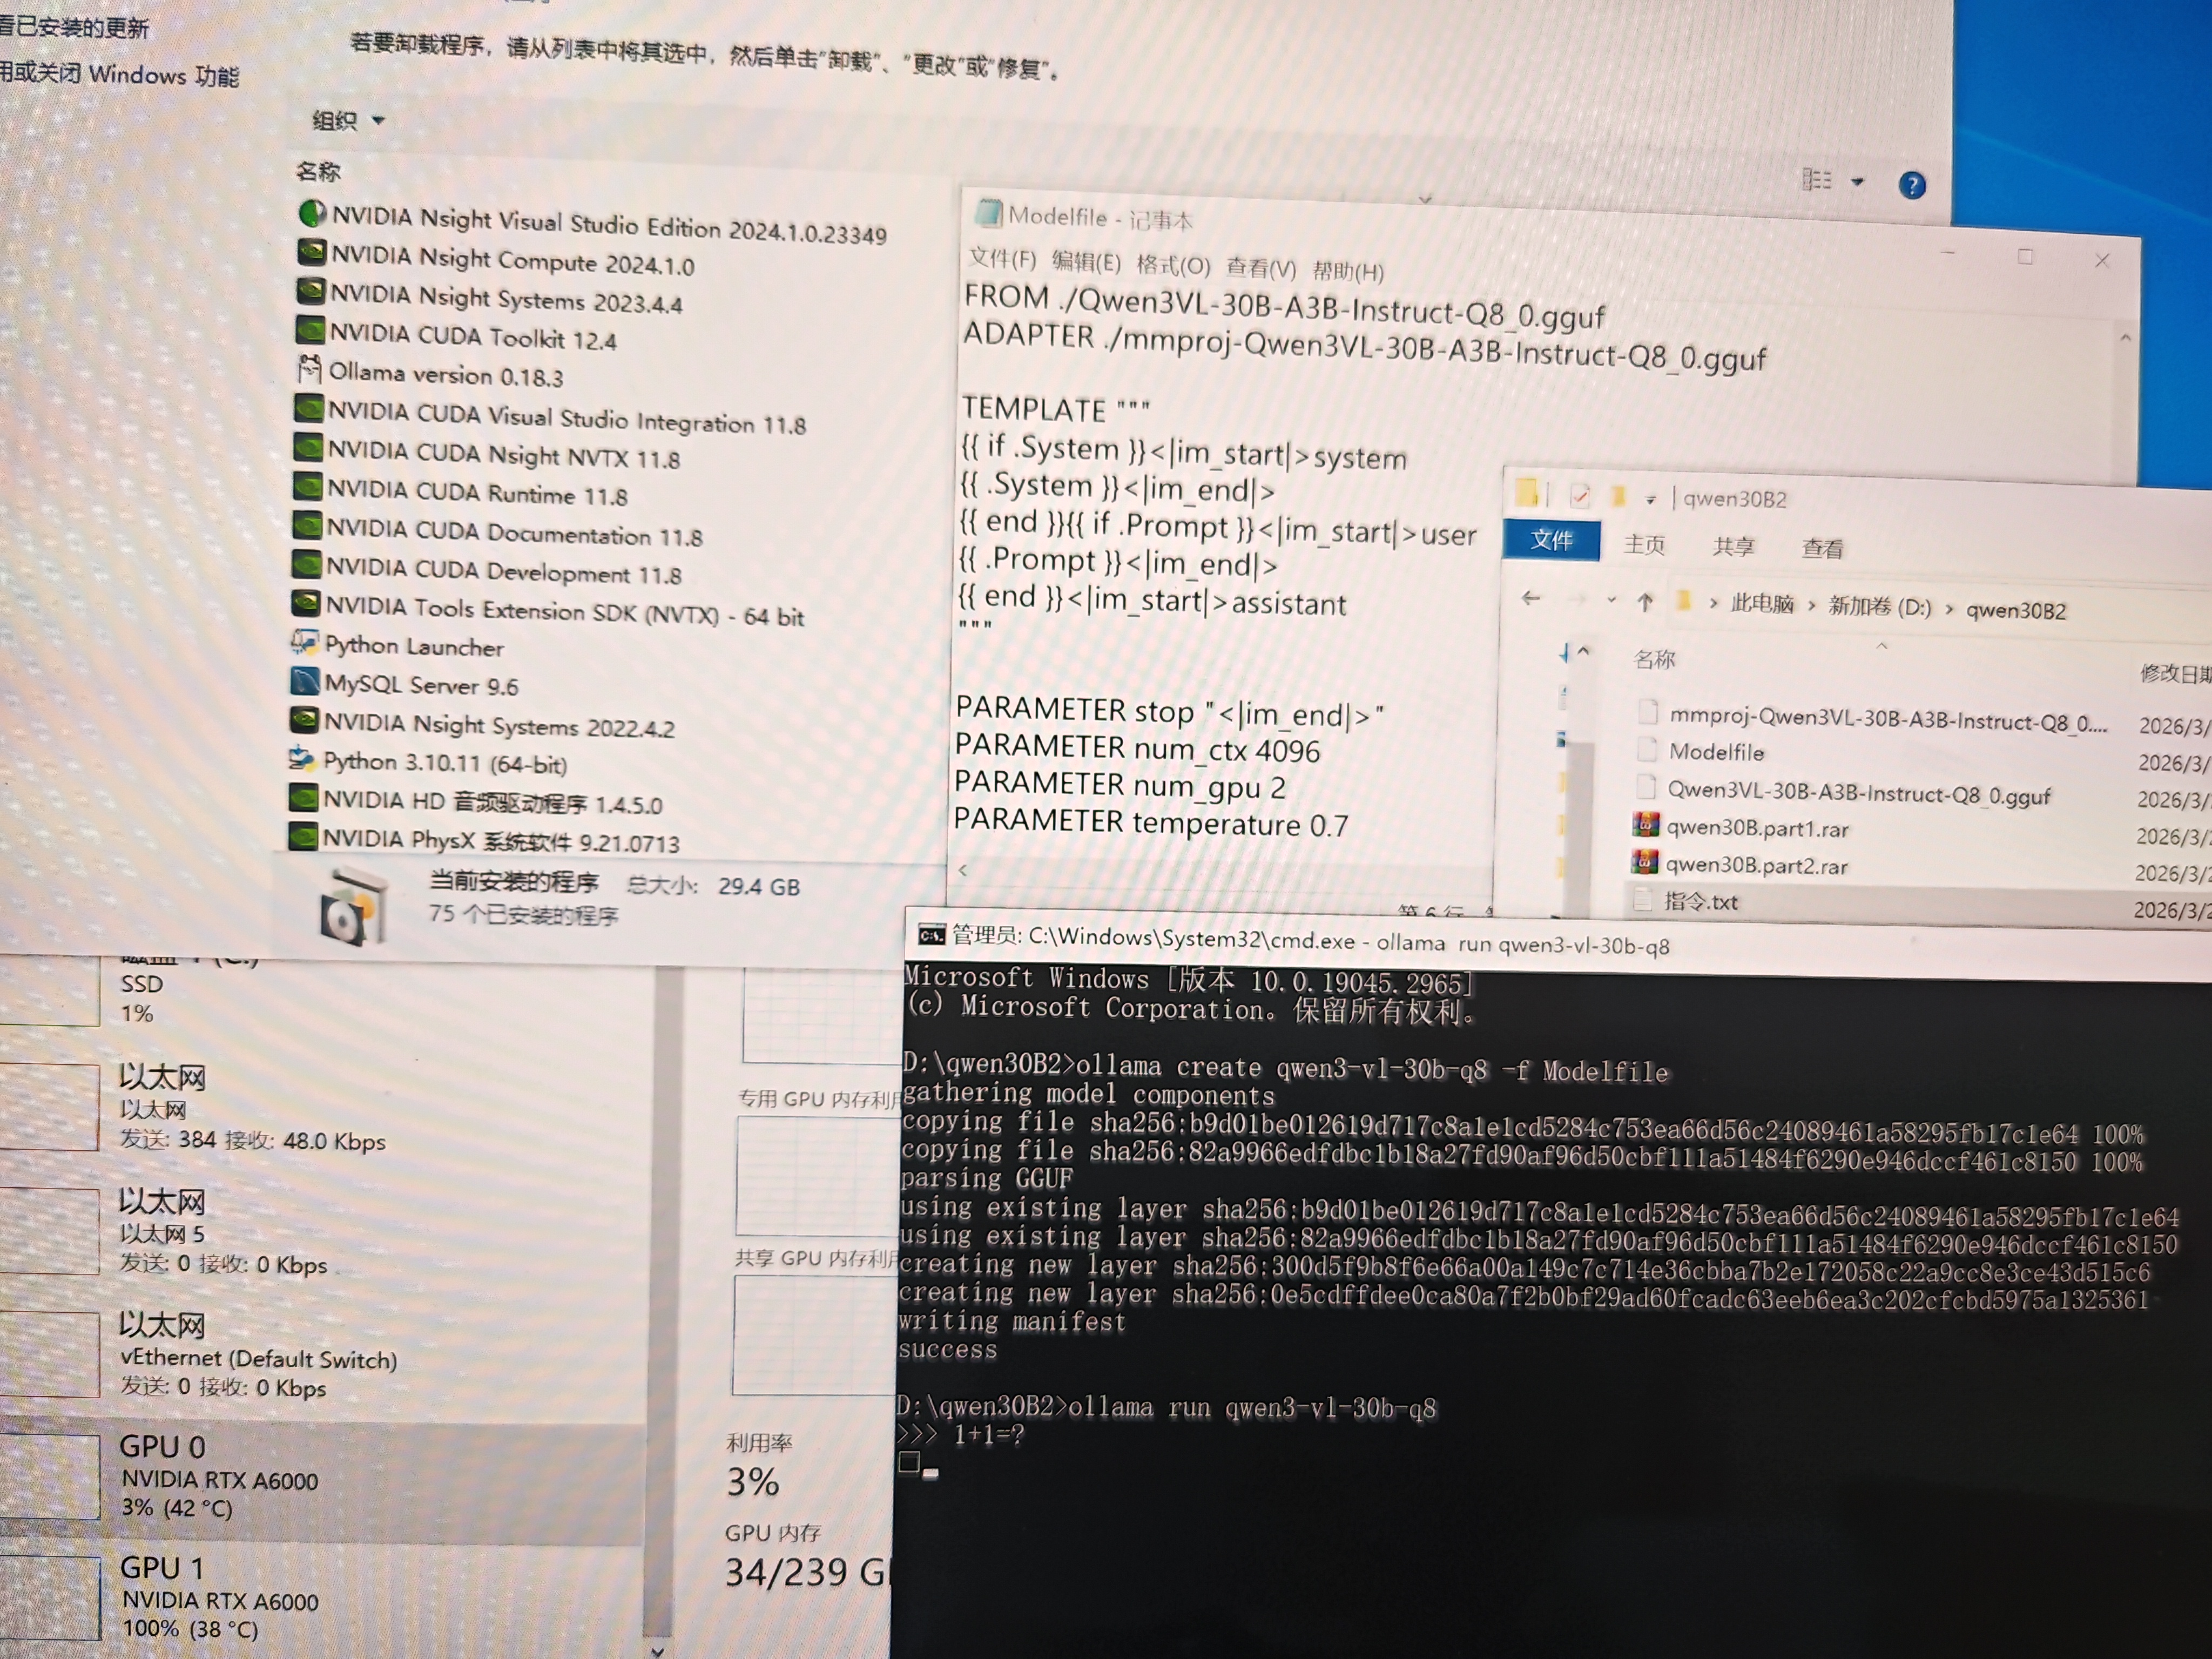
Task: Select the qwen30B.part2.rar archive icon
Action: pyautogui.click(x=1644, y=862)
